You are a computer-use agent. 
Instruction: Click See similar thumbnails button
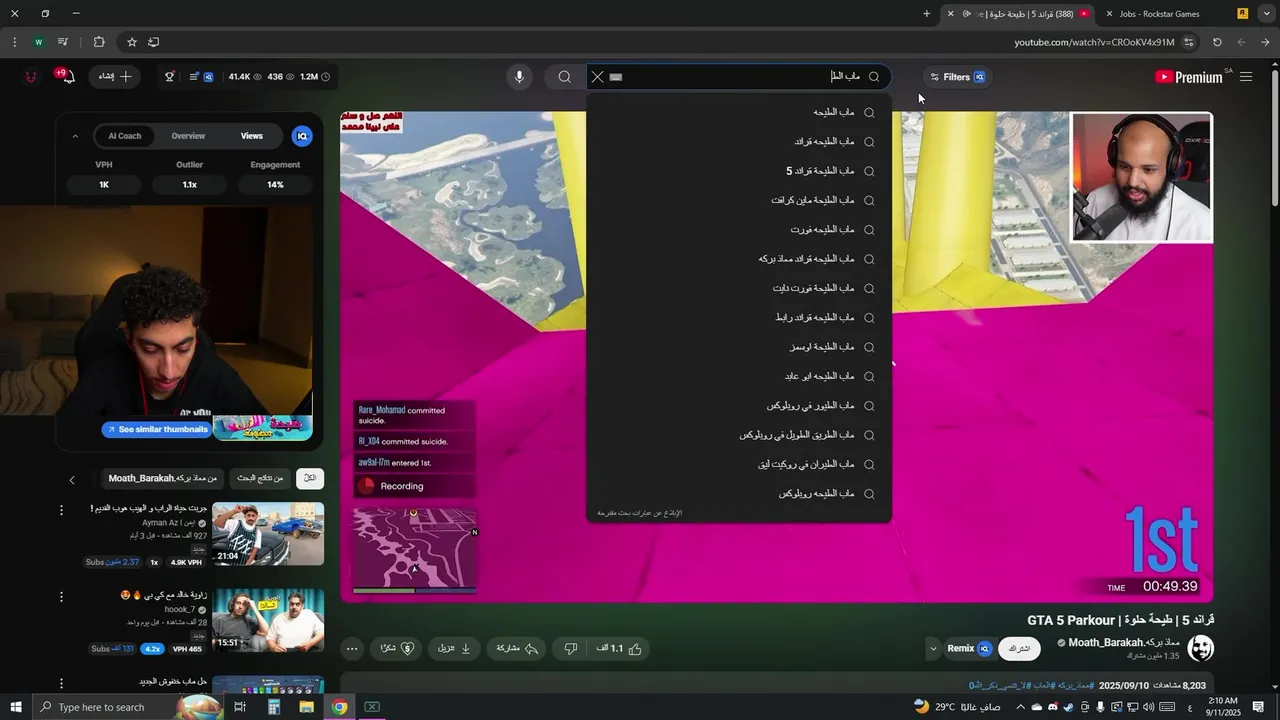click(x=156, y=429)
